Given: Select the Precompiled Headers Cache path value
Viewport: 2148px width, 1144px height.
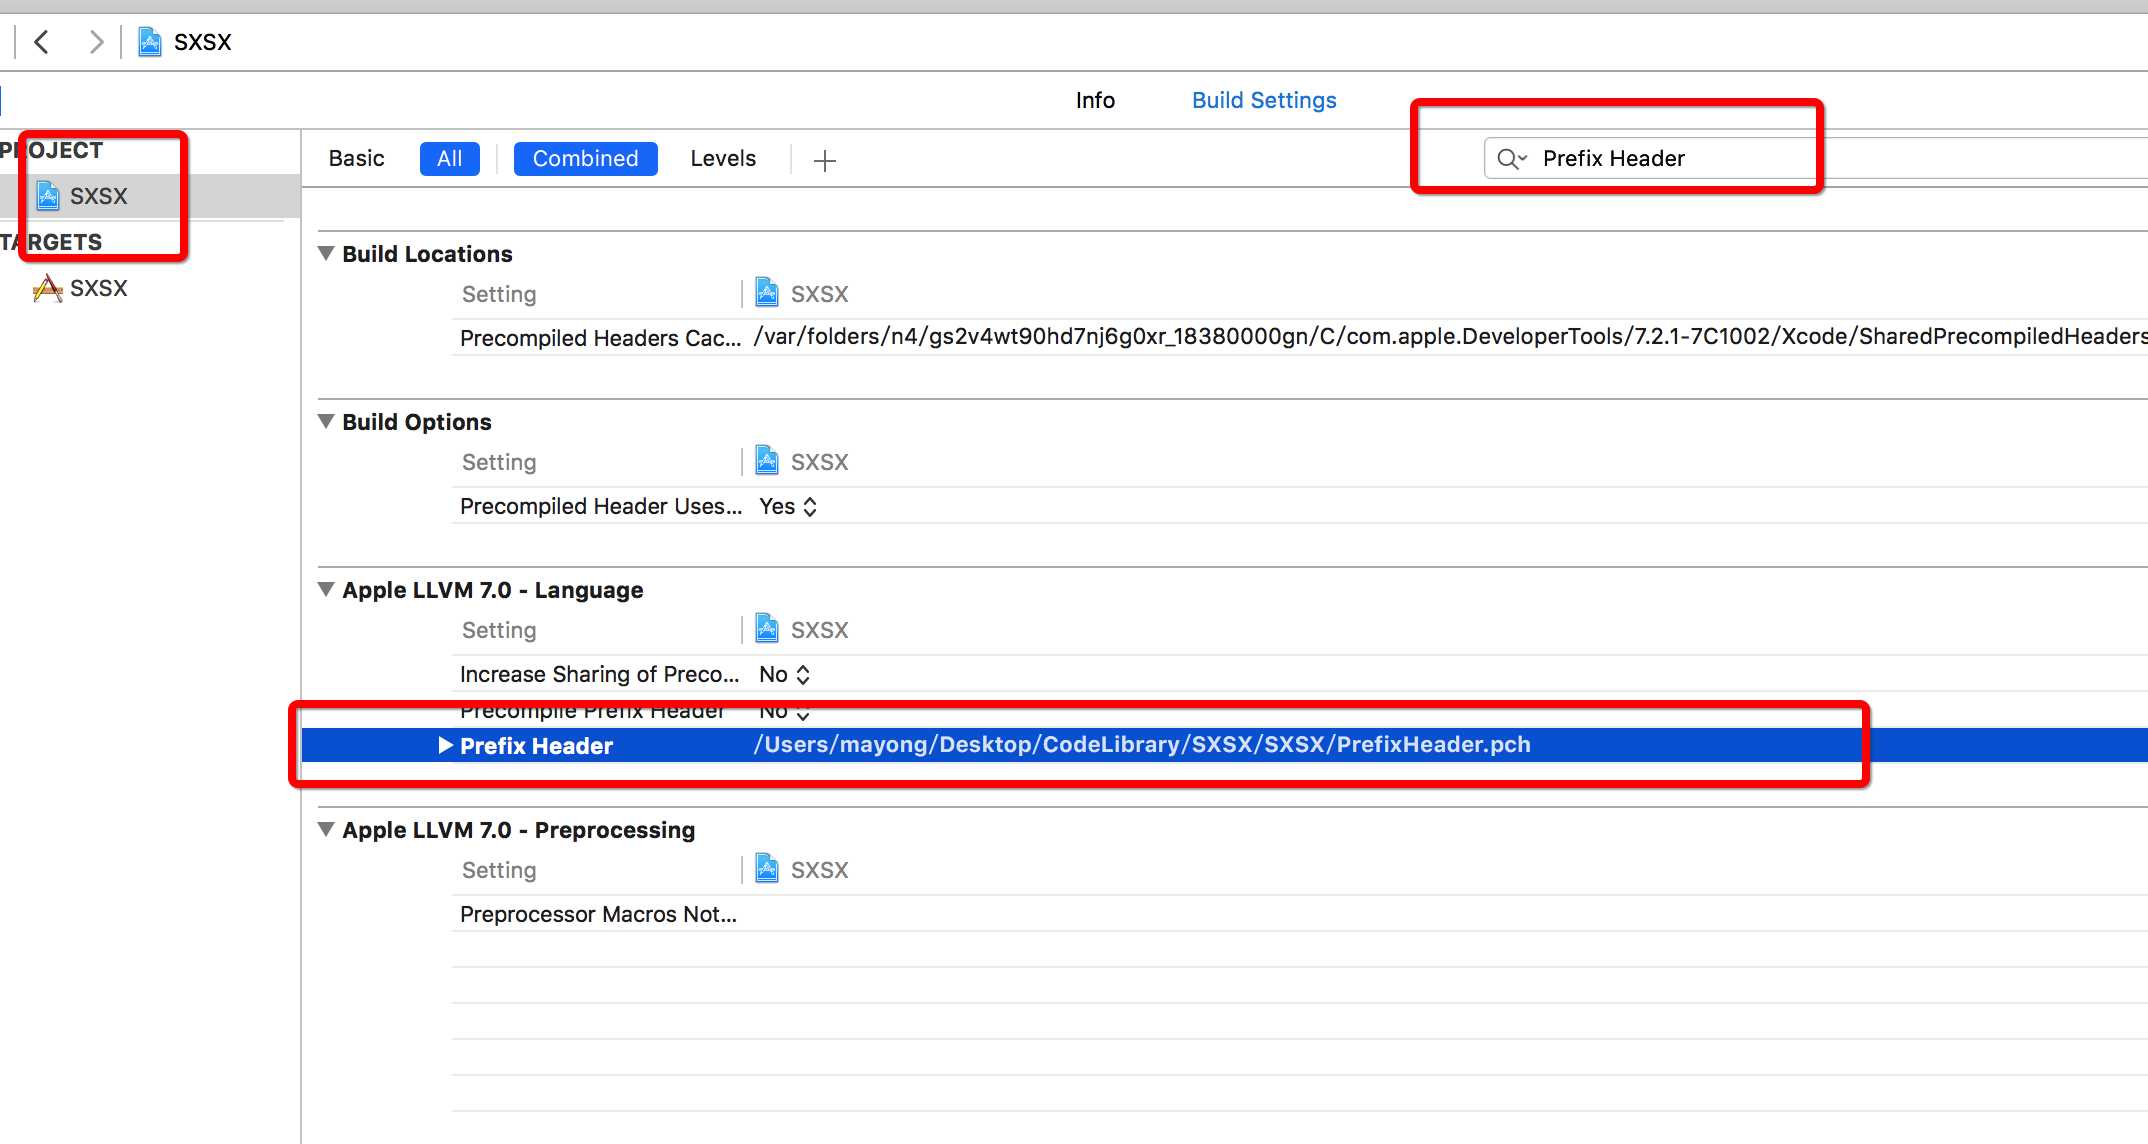Looking at the screenshot, I should pos(1450,337).
